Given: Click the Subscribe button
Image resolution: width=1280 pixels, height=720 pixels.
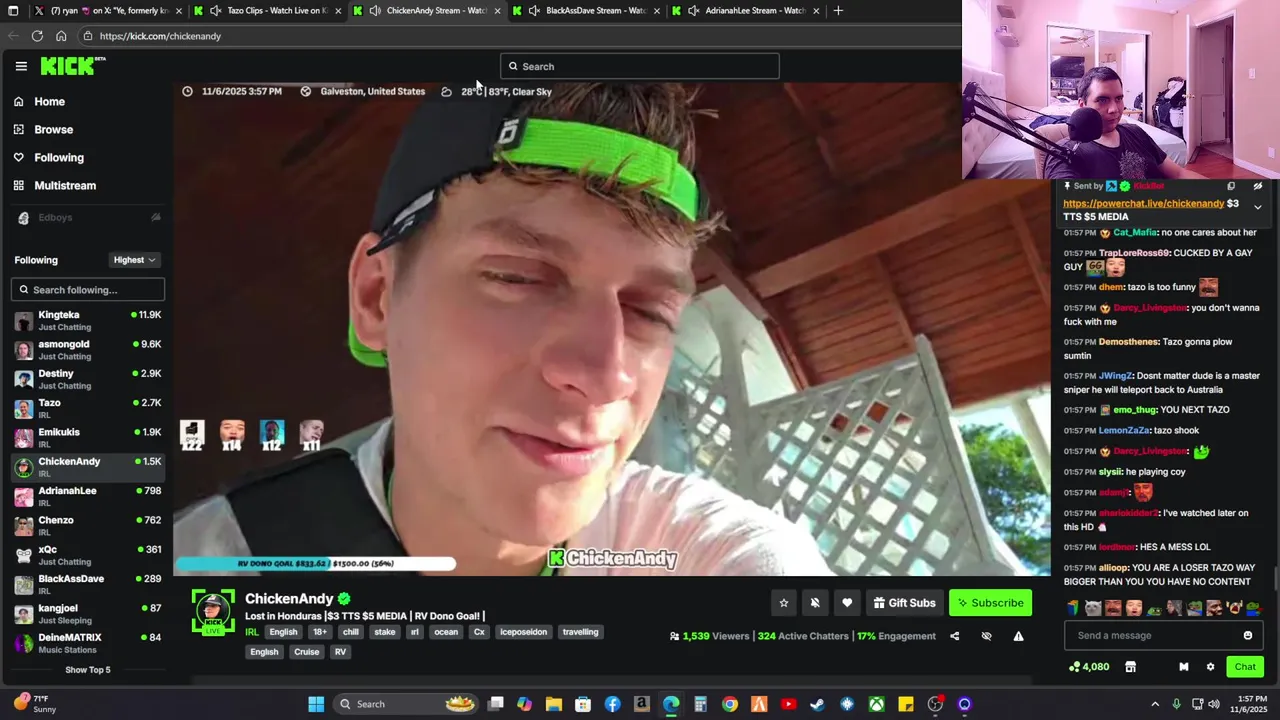Looking at the screenshot, I should (990, 603).
